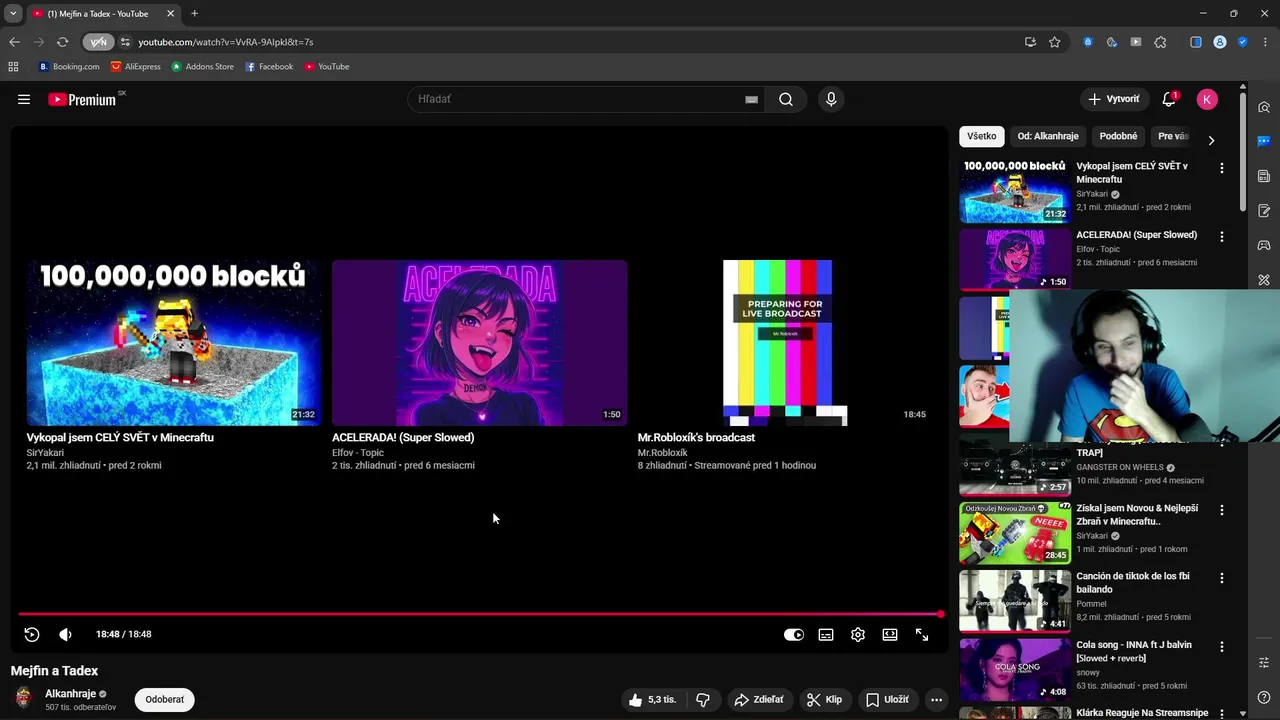
Task: Open the Alkanhraje channel name link
Action: tap(70, 694)
